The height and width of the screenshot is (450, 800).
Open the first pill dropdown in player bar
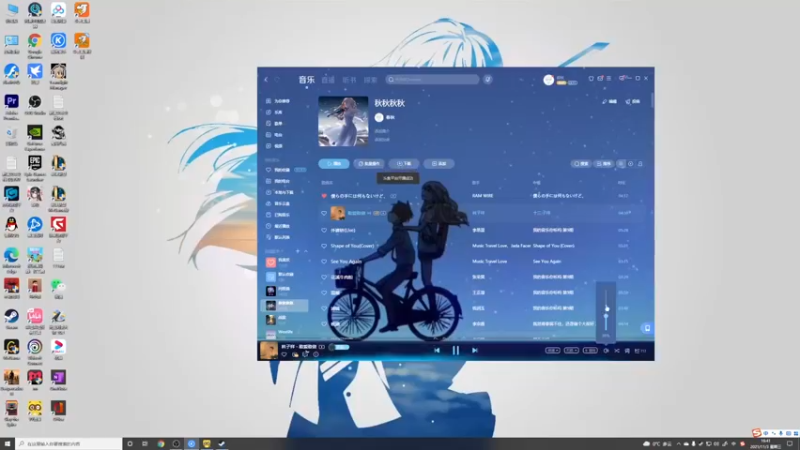[553, 351]
